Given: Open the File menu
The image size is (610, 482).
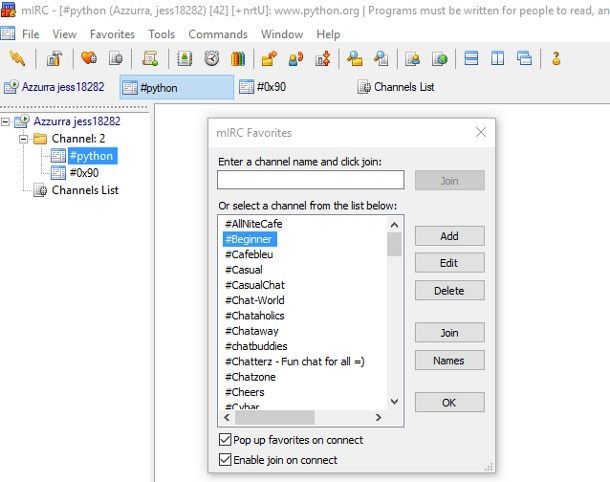Looking at the screenshot, I should 30,34.
